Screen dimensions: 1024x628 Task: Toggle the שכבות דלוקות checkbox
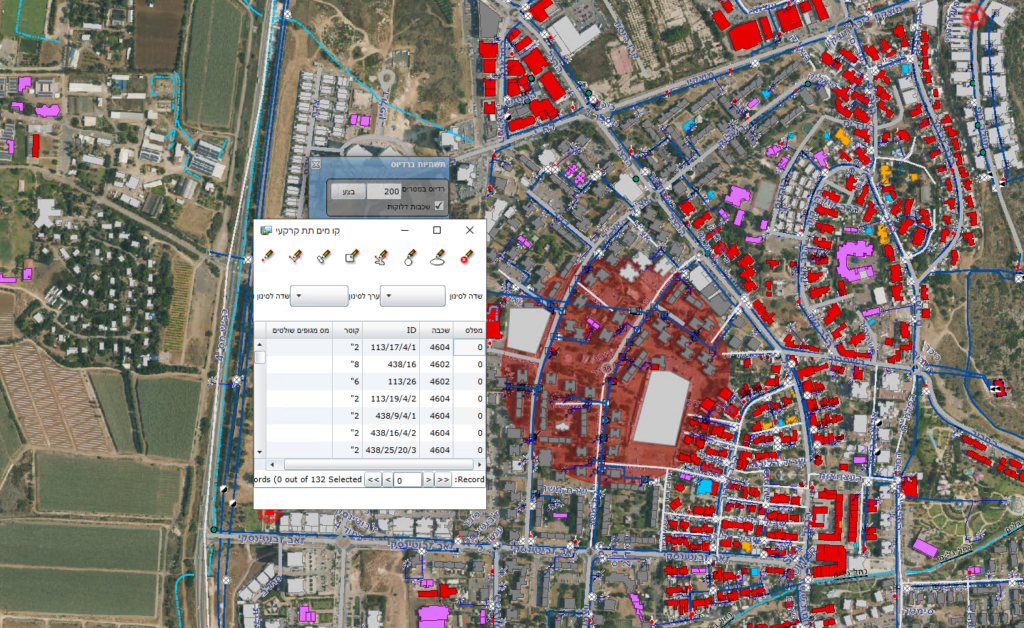(439, 205)
